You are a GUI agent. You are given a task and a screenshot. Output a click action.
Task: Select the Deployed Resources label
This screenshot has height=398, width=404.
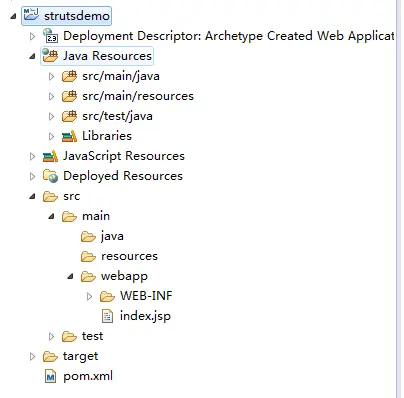click(x=123, y=176)
